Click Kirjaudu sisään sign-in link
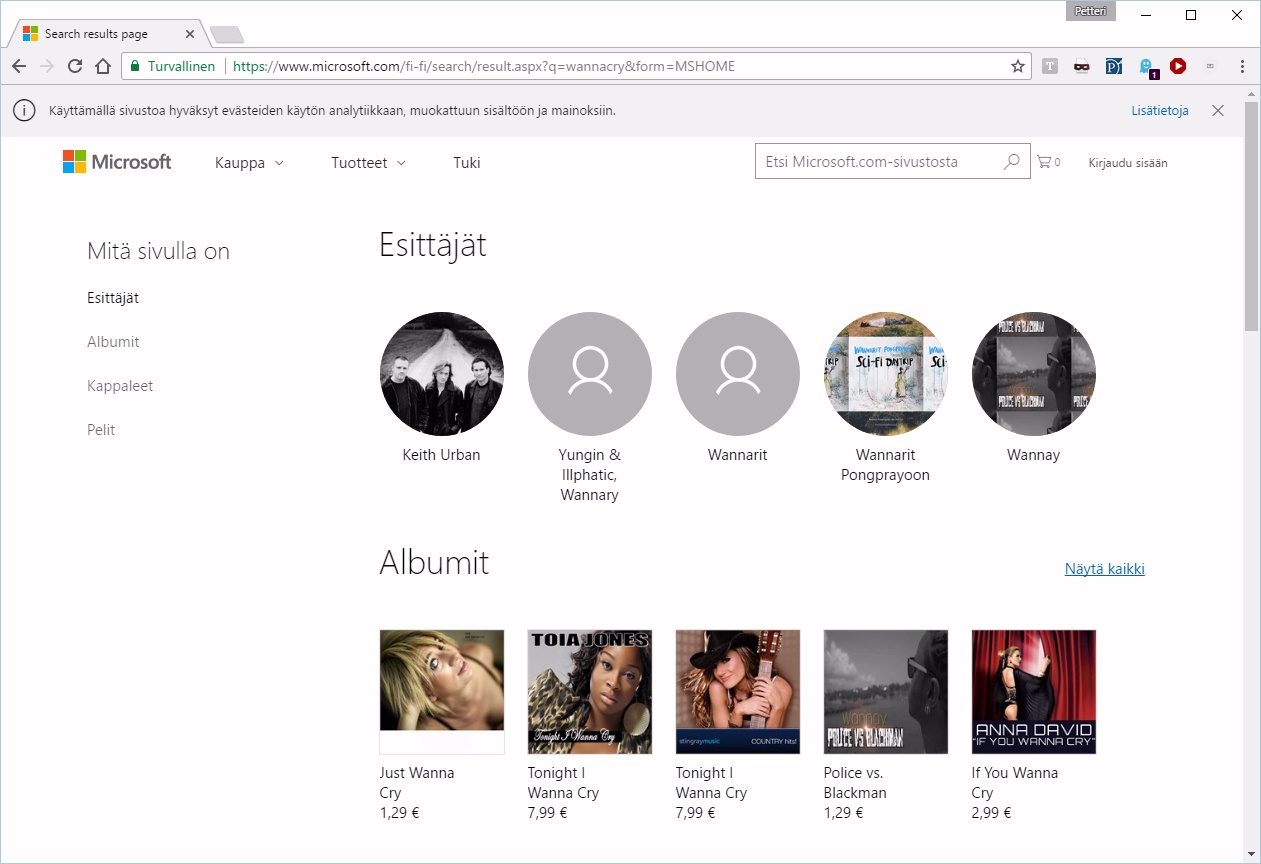Viewport: 1261px width, 864px height. (1128, 162)
